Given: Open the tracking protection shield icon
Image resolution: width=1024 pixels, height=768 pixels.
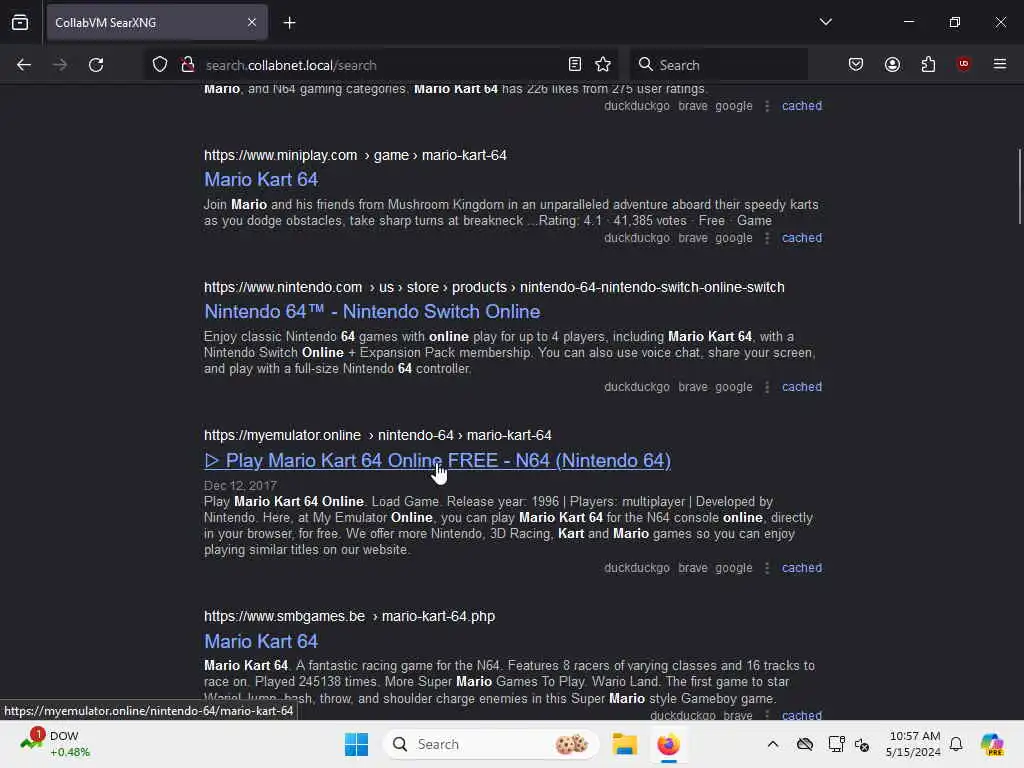Looking at the screenshot, I should [160, 65].
